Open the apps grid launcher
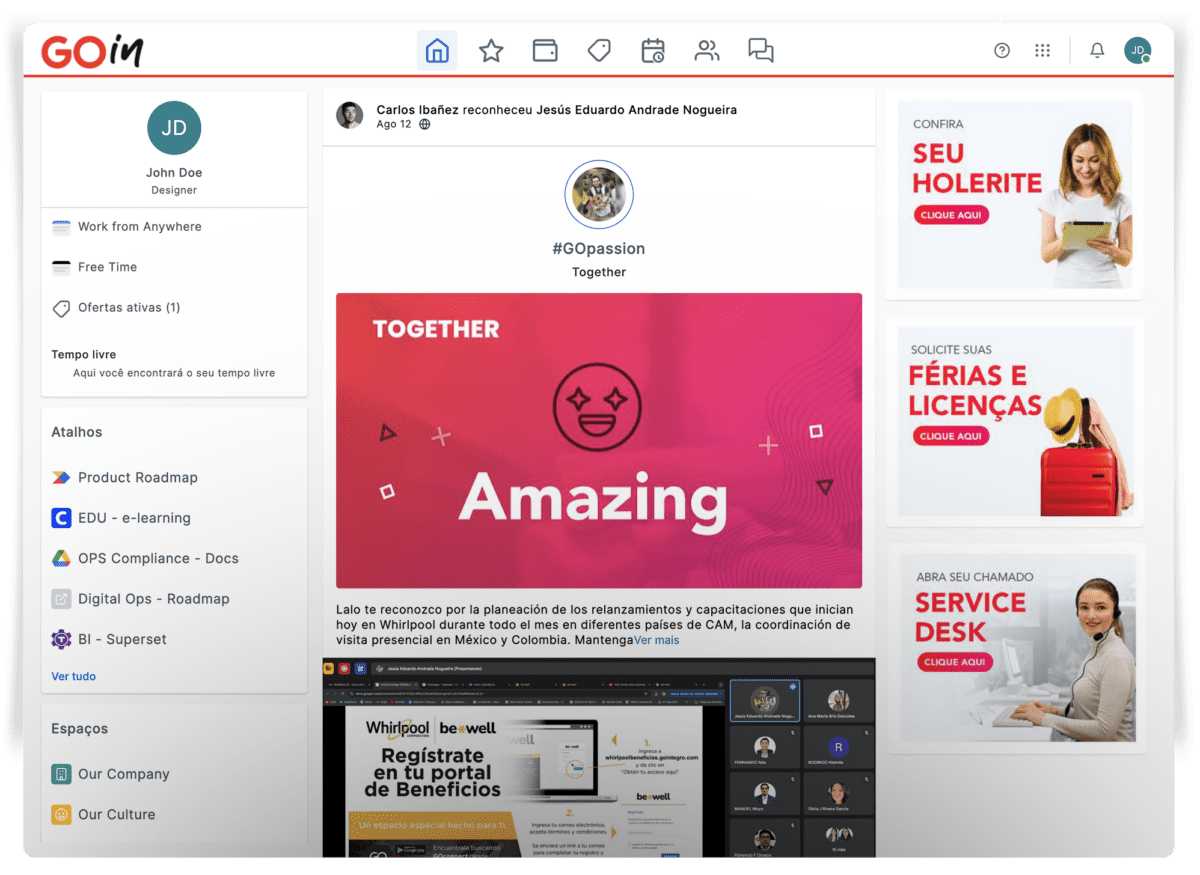This screenshot has height=875, width=1200. (1042, 51)
